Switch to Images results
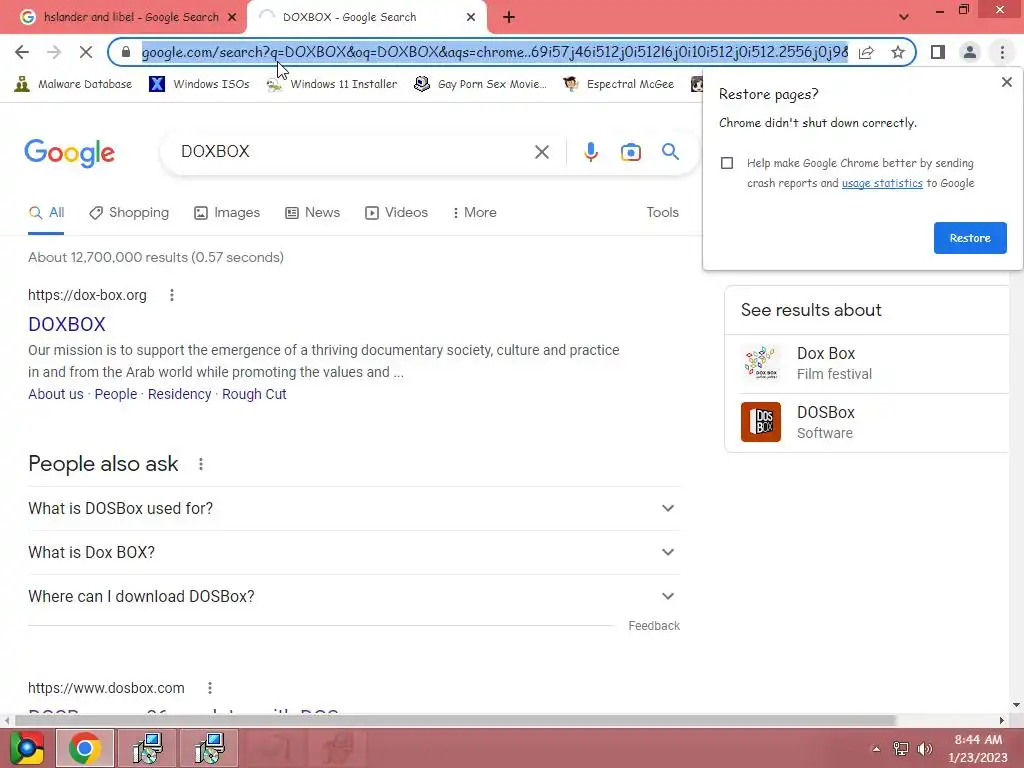This screenshot has height=768, width=1024. pos(227,213)
